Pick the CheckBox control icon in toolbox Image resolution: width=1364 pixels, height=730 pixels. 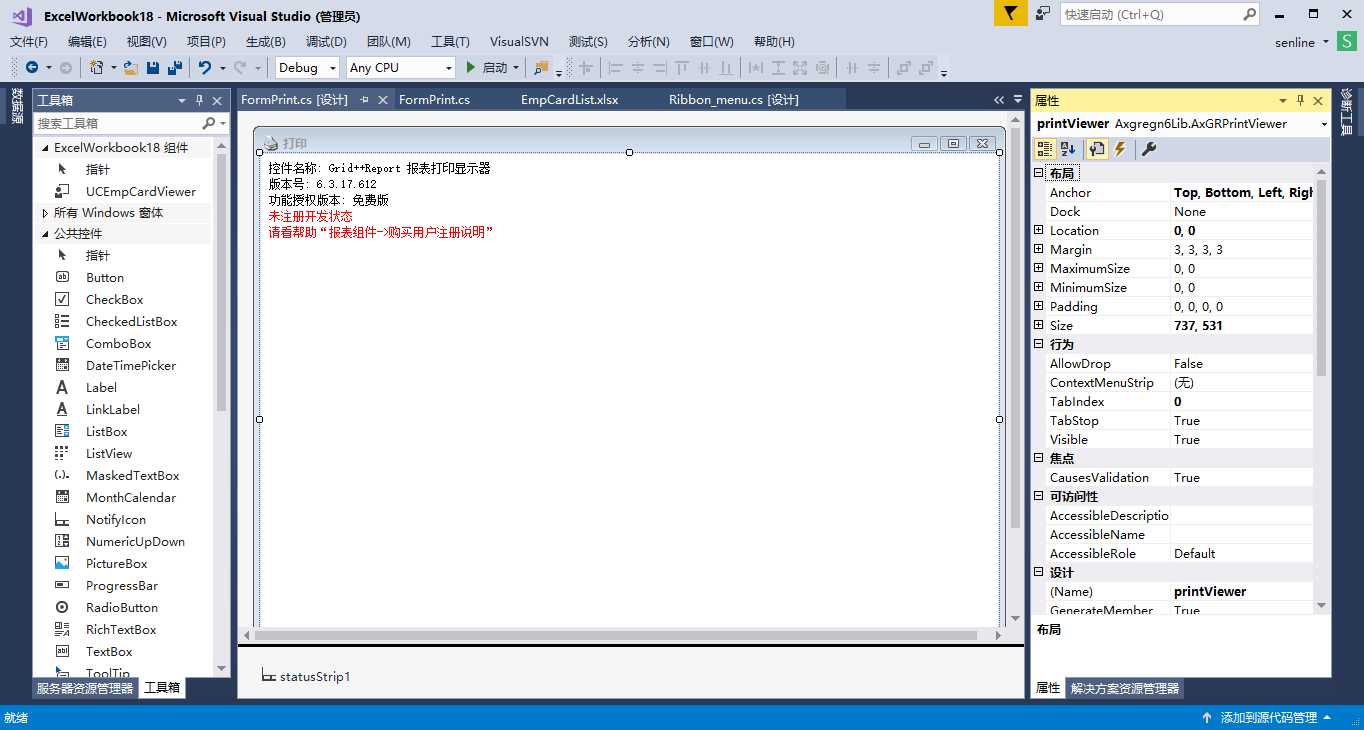[x=62, y=299]
